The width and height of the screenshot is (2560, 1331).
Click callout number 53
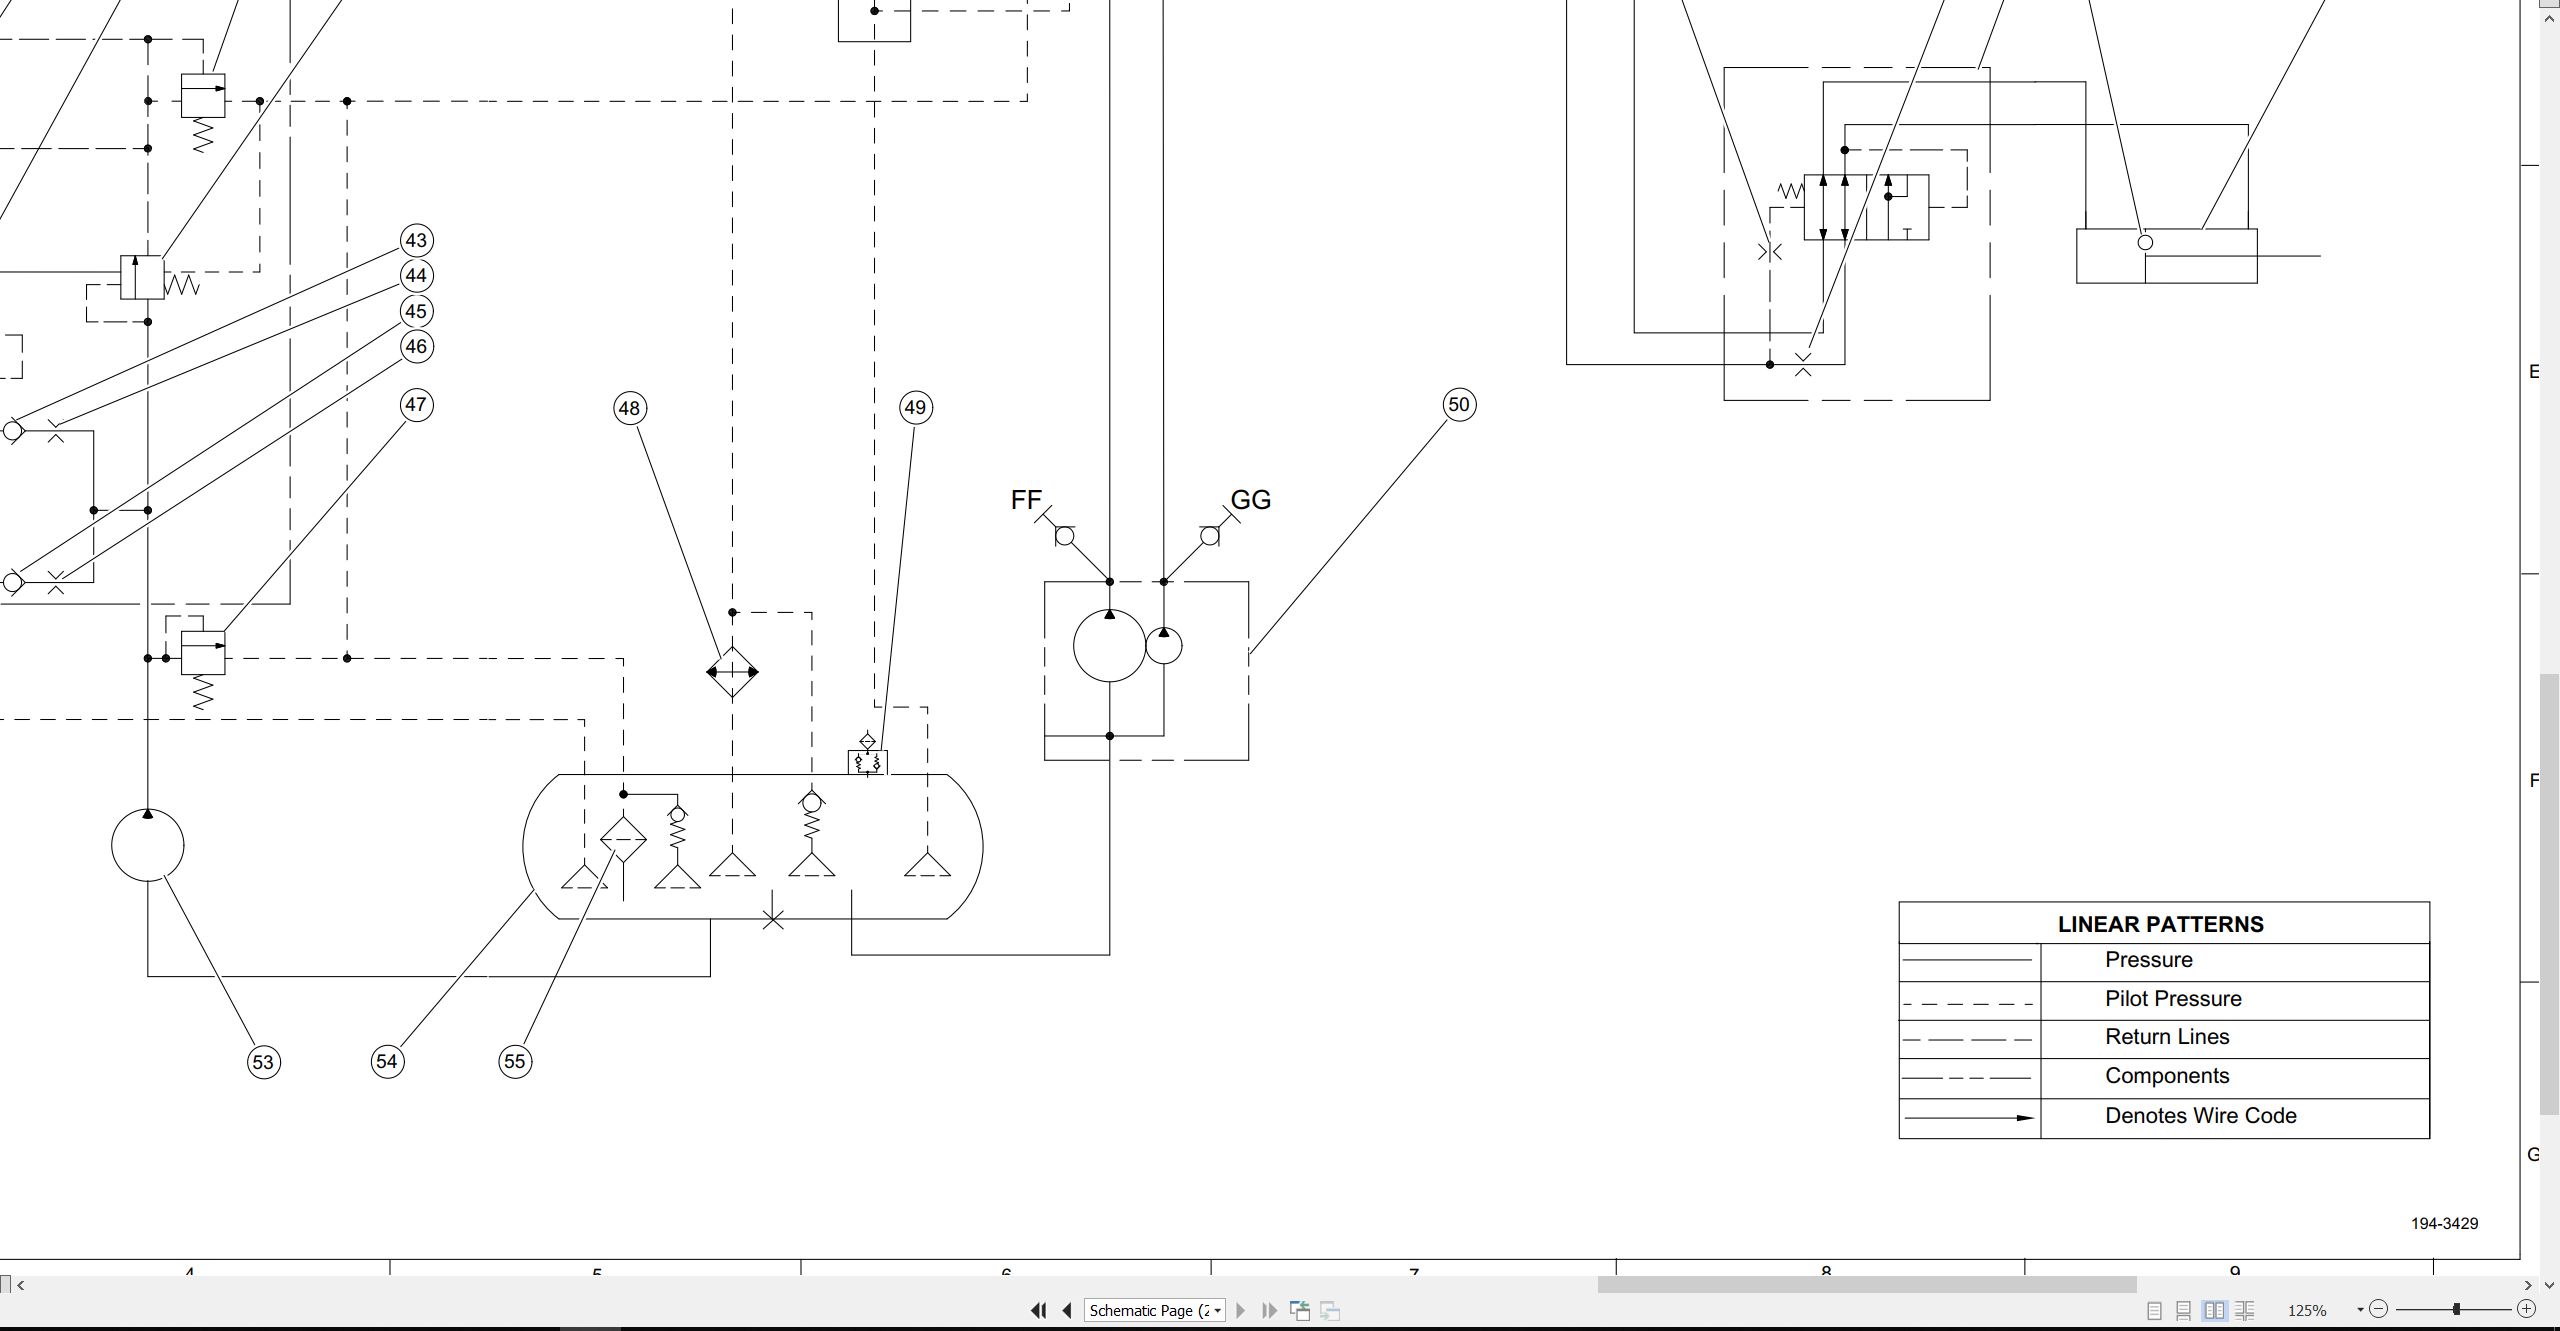[263, 1062]
